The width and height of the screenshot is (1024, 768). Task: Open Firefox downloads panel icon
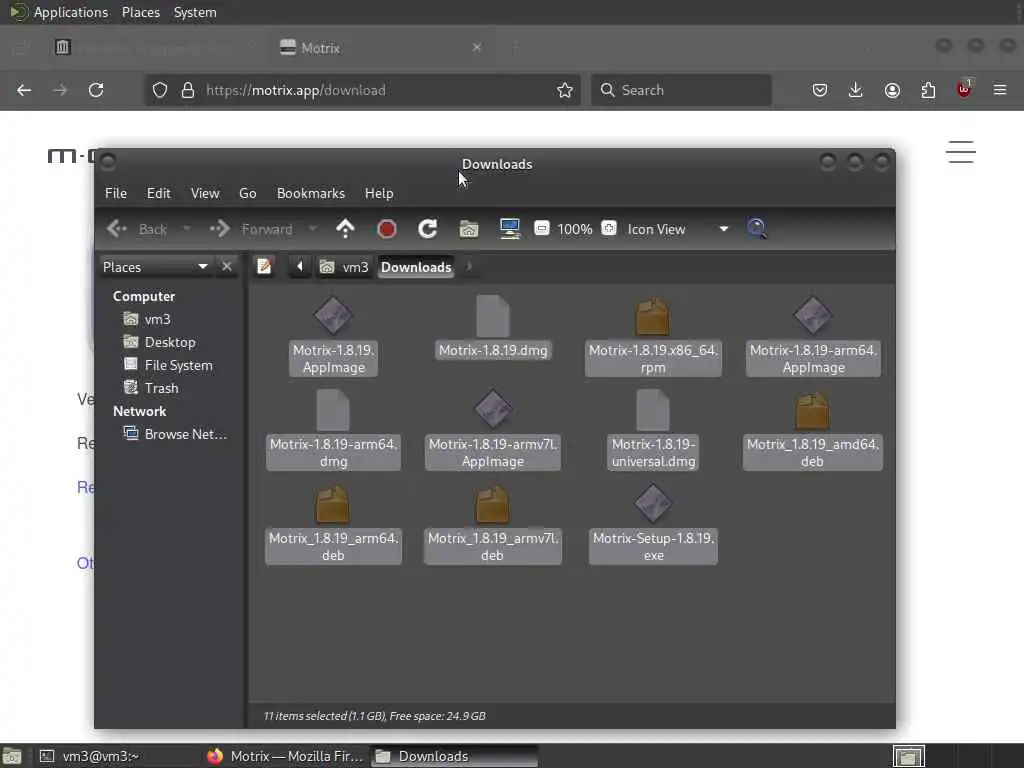856,90
